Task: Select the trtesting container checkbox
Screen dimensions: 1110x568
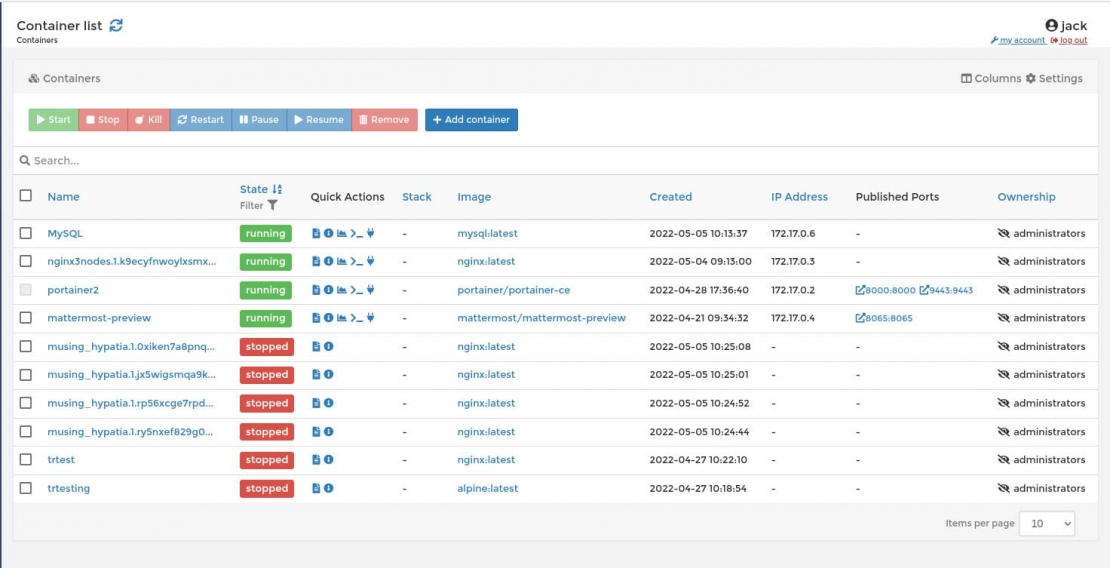Action: pyautogui.click(x=26, y=488)
